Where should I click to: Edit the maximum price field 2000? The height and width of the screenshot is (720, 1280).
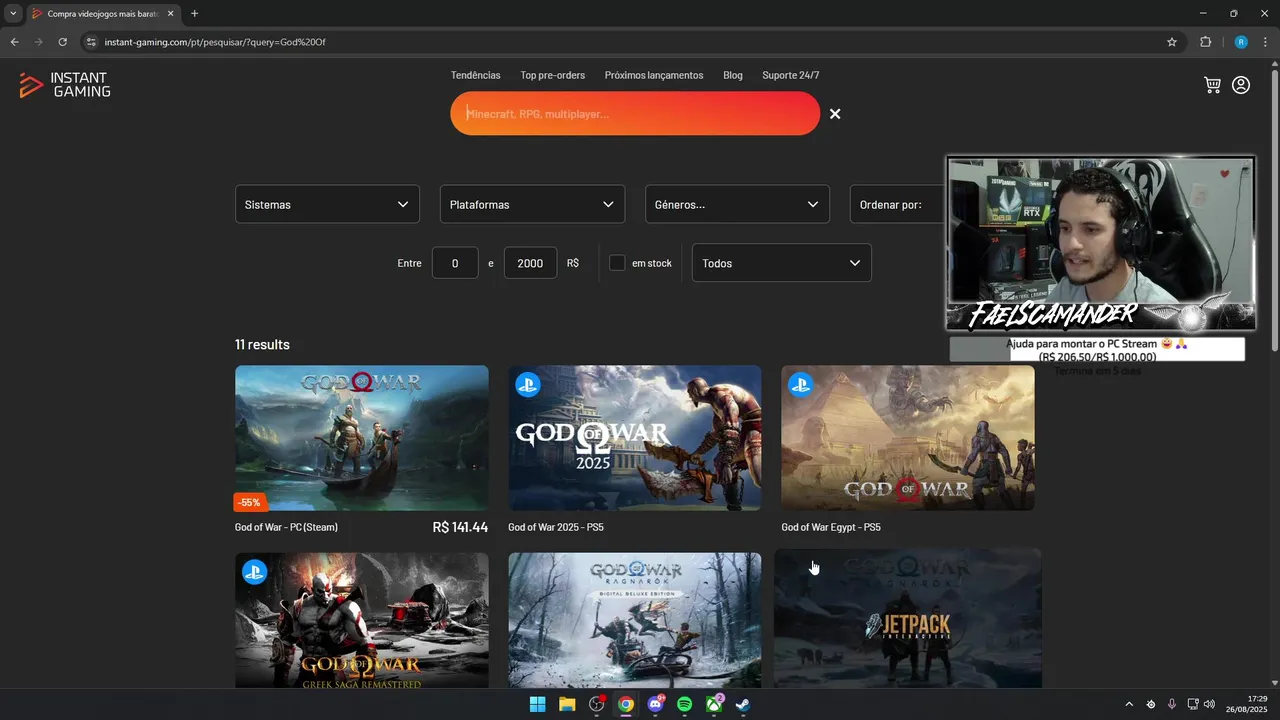[x=530, y=263]
